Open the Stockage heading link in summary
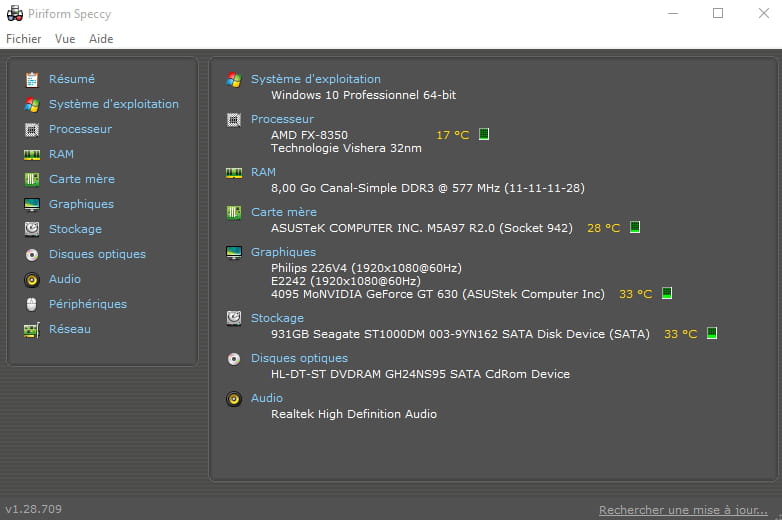The height and width of the screenshot is (520, 782). coord(277,318)
